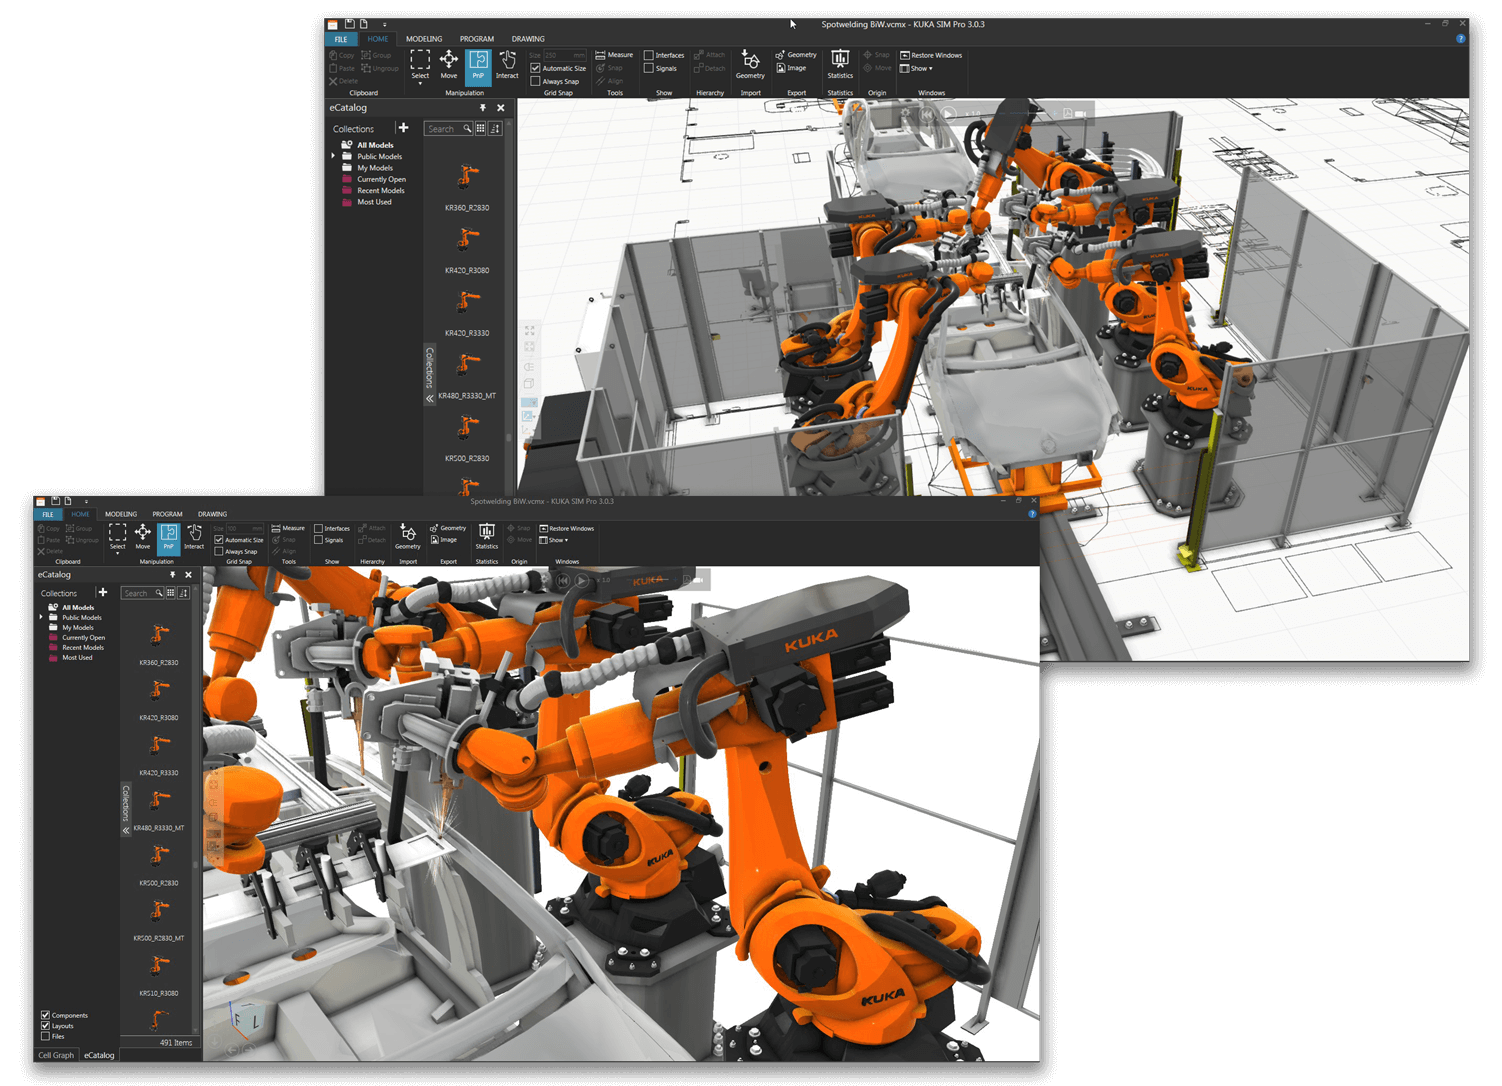Select the KR420_R3080 thumbnail in the back window
Screen dimensions: 1502x1086
pos(467,240)
